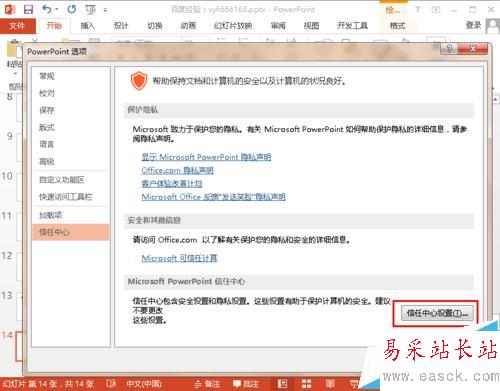Open the Undo history dropdown arrow
Image resolution: width=500 pixels, height=391 pixels.
pyautogui.click(x=57, y=10)
